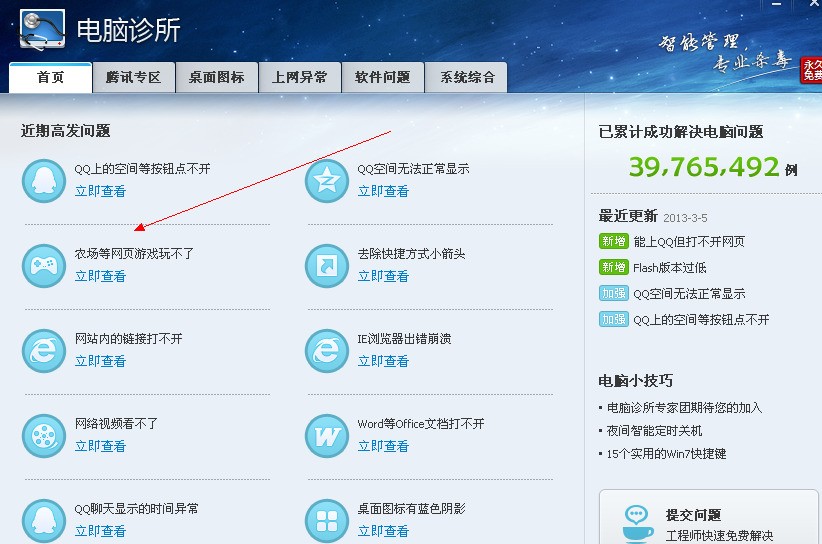Click the 新增 badge beside Flash版本过低
Screen dimensions: 822x544
(613, 267)
